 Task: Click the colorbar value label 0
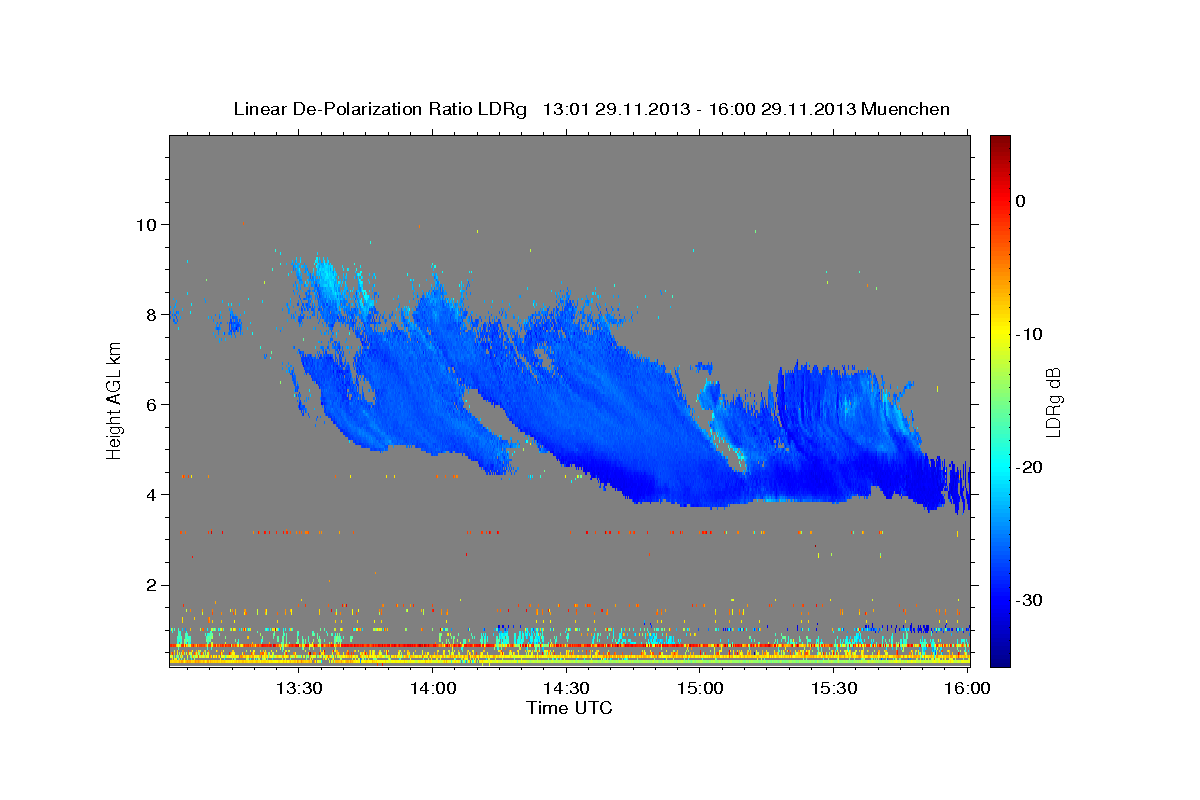1021,201
